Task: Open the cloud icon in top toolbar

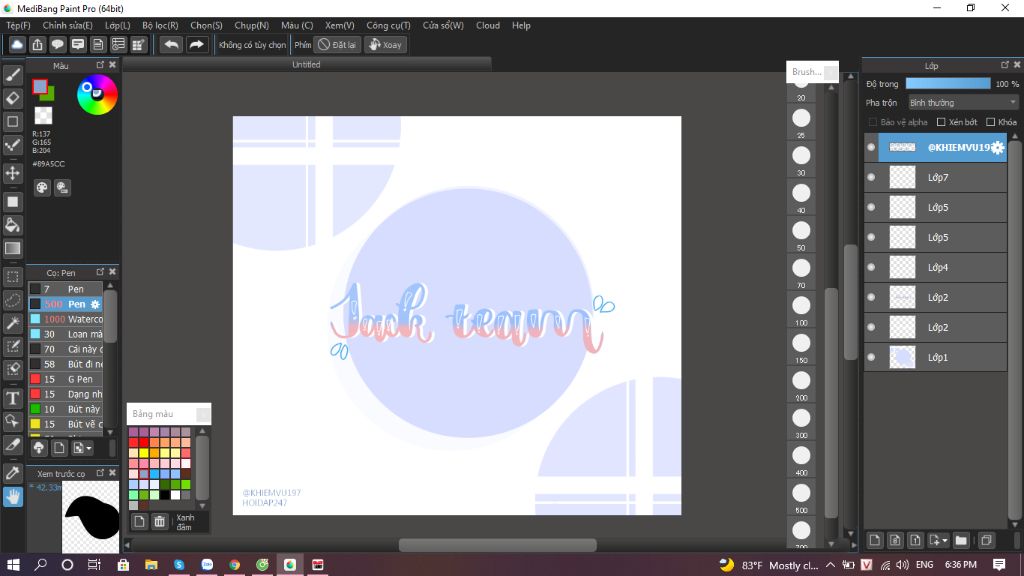Action: click(17, 44)
